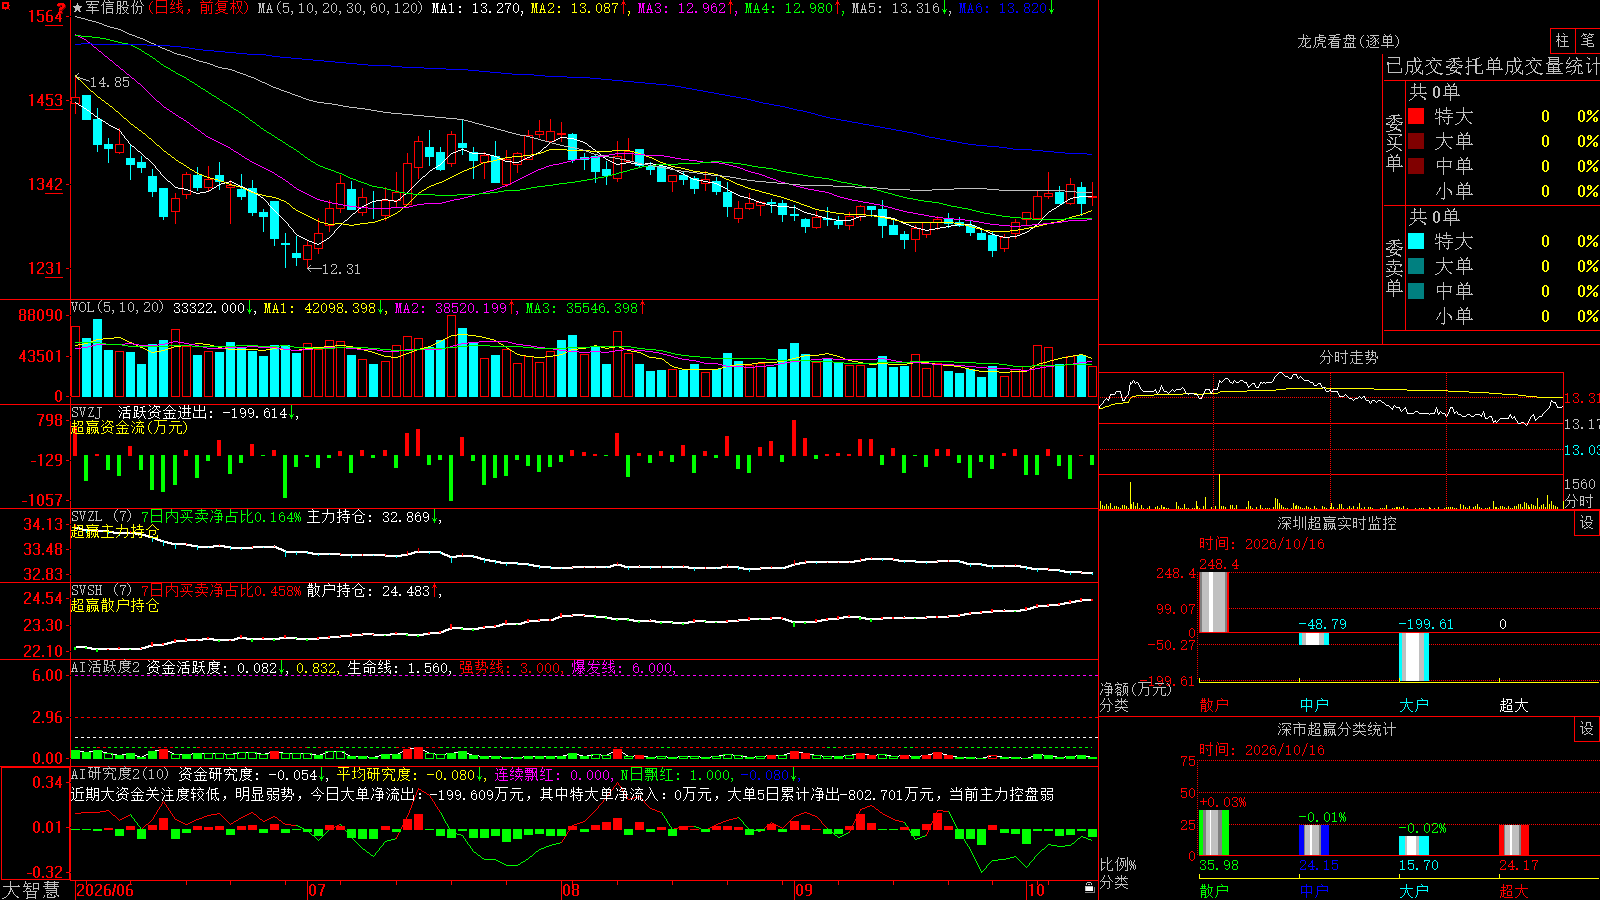Click the 分时走势 panel title
Screen dimensions: 1600x900
click(1349, 357)
